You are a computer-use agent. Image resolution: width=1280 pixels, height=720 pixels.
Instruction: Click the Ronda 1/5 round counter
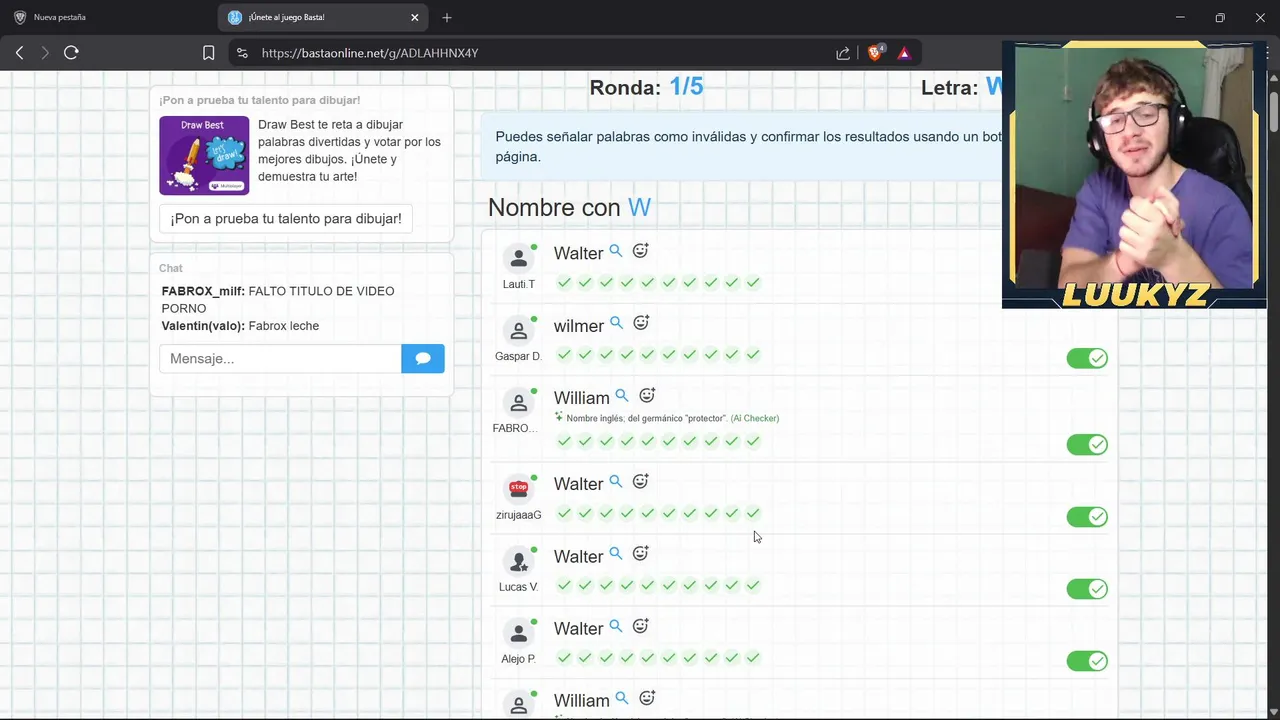pos(646,87)
